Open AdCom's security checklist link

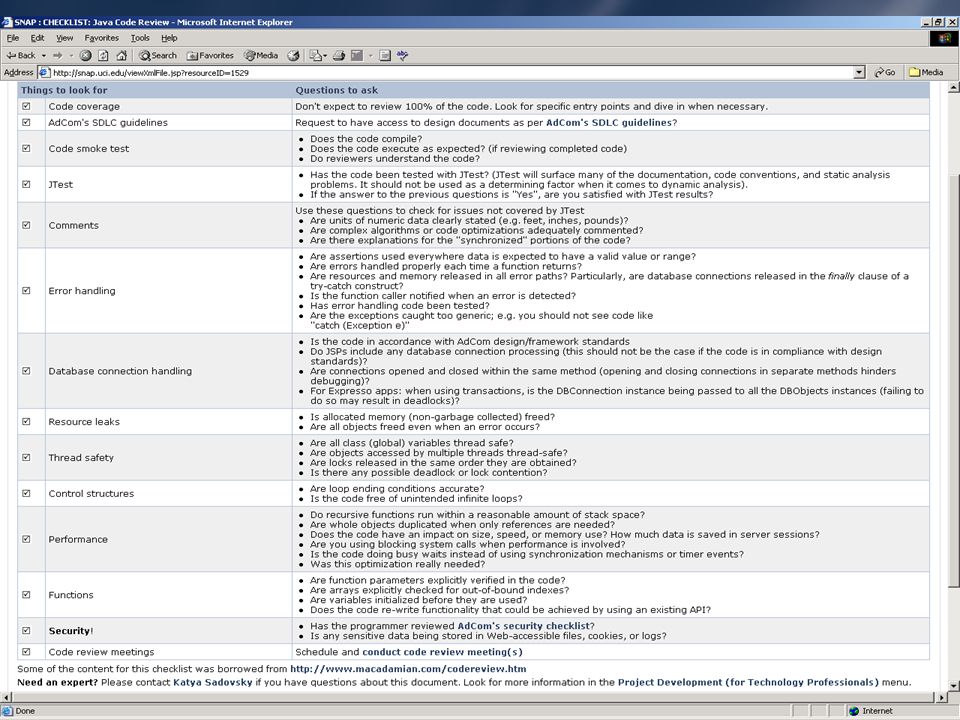(524, 626)
